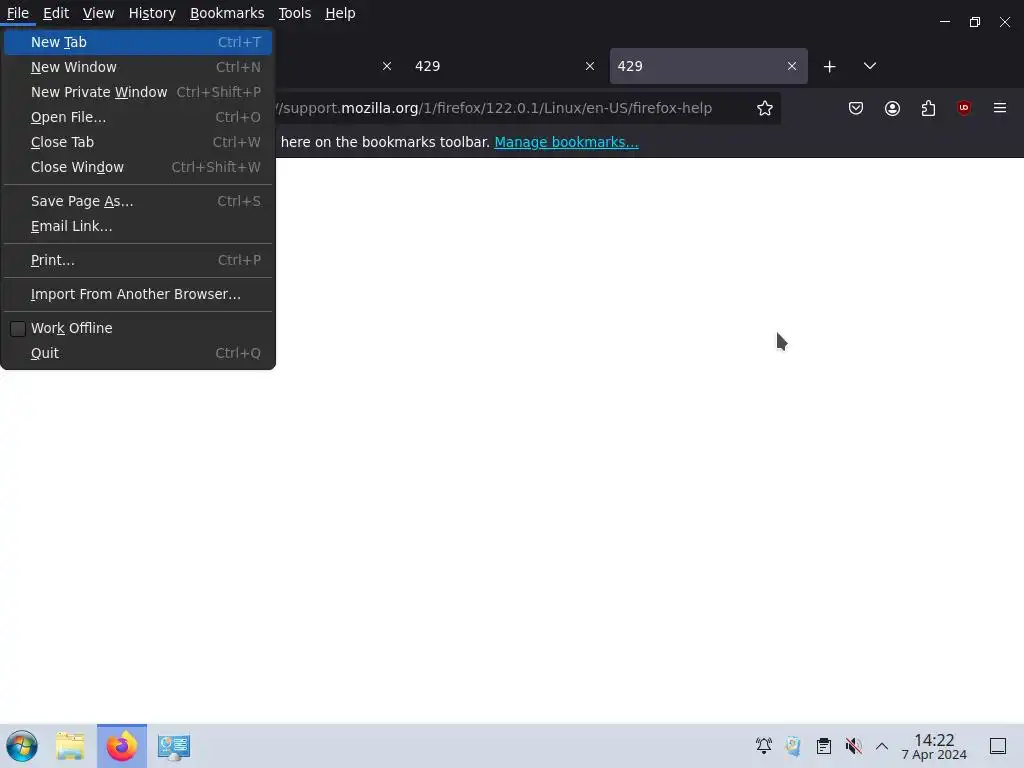This screenshot has height=768, width=1024.
Task: Choose New Window from File menu
Action: 138,67
